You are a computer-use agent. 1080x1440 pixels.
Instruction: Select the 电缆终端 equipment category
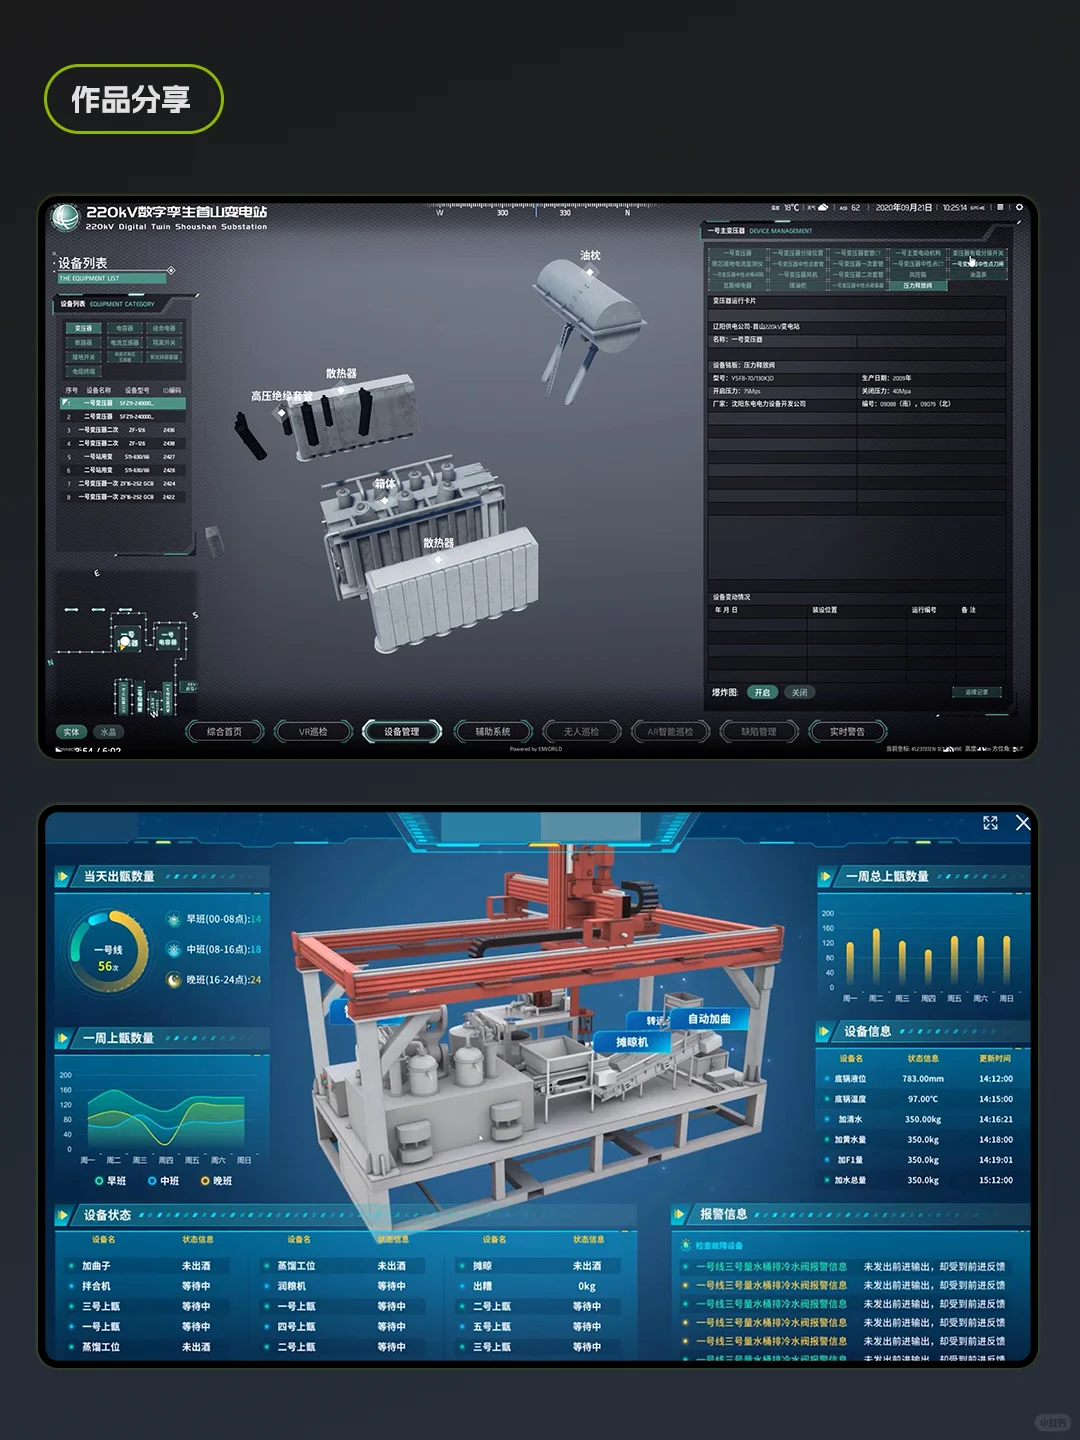click(x=84, y=371)
